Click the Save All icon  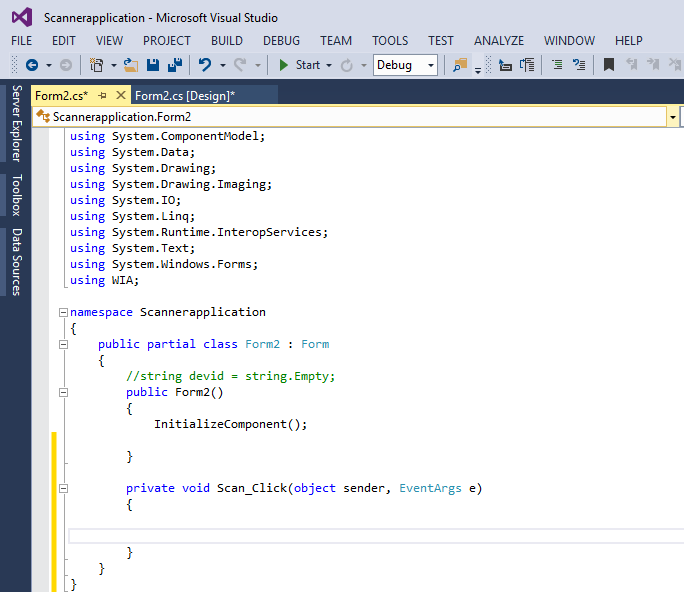point(175,65)
